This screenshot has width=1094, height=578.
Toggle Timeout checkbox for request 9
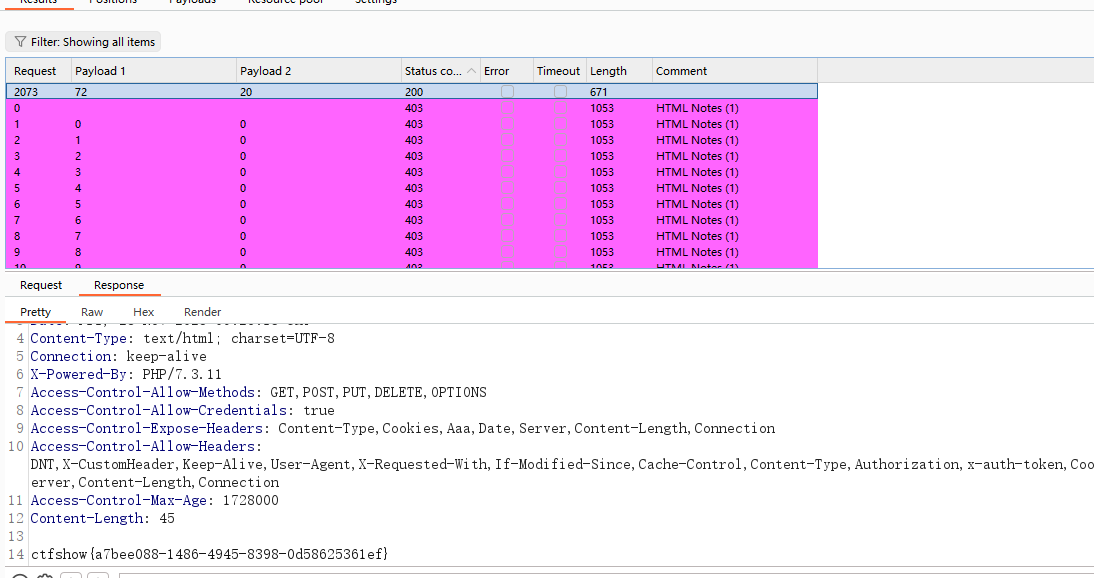pos(560,252)
